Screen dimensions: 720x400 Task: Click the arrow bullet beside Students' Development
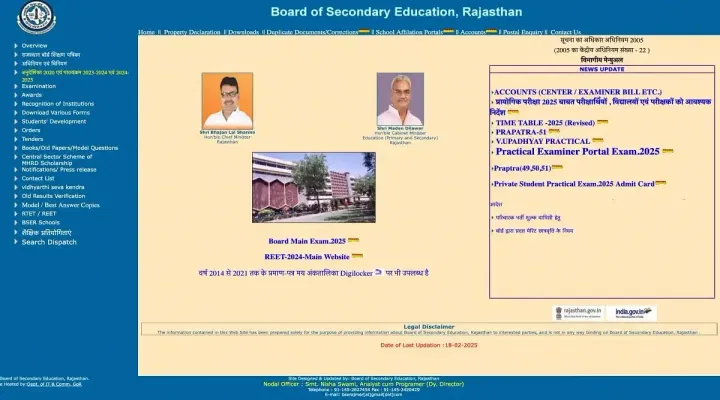(16, 122)
